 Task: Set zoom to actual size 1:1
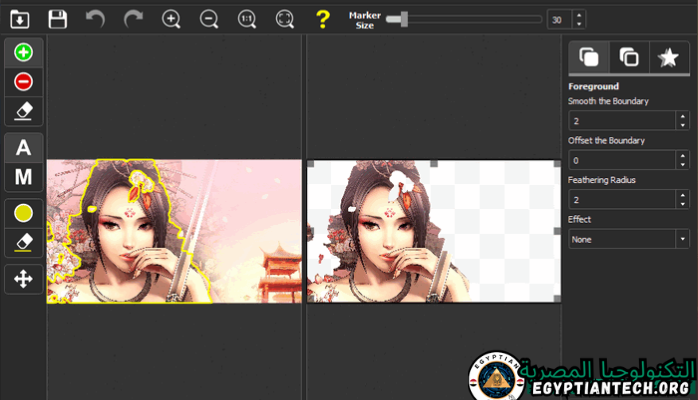(247, 18)
